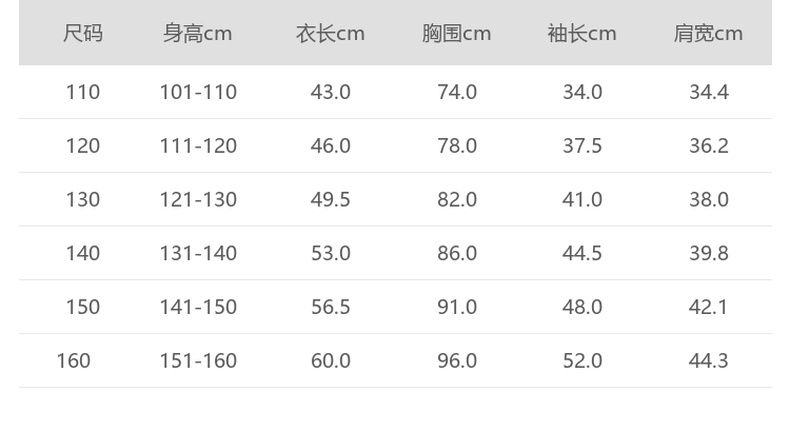Viewport: 790px width, 431px height.
Task: Select size 160 row label
Action: tap(73, 360)
